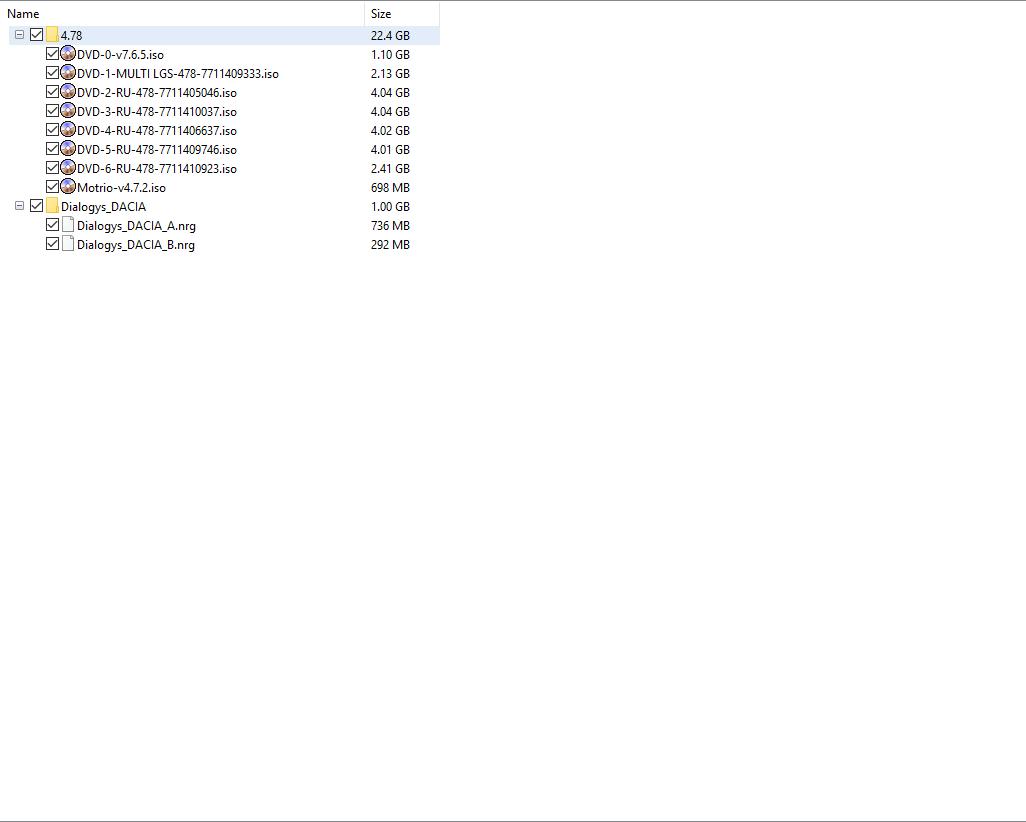Uncheck the Dialogys_DACIA_A.nrg checkbox
Image resolution: width=1026 pixels, height=822 pixels.
52,224
